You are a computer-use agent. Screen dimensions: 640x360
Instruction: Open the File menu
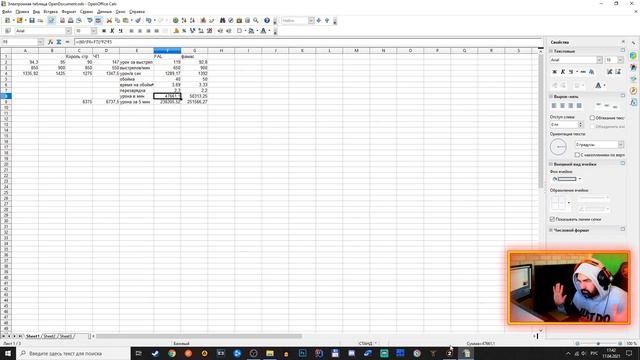[x=7, y=12]
